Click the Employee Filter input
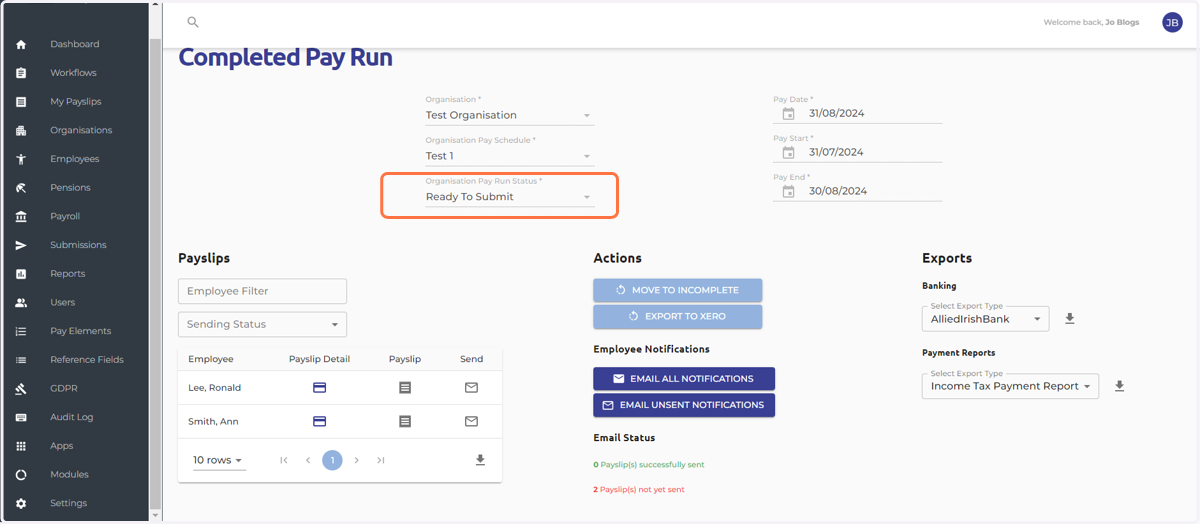This screenshot has width=1200, height=524. pos(262,291)
